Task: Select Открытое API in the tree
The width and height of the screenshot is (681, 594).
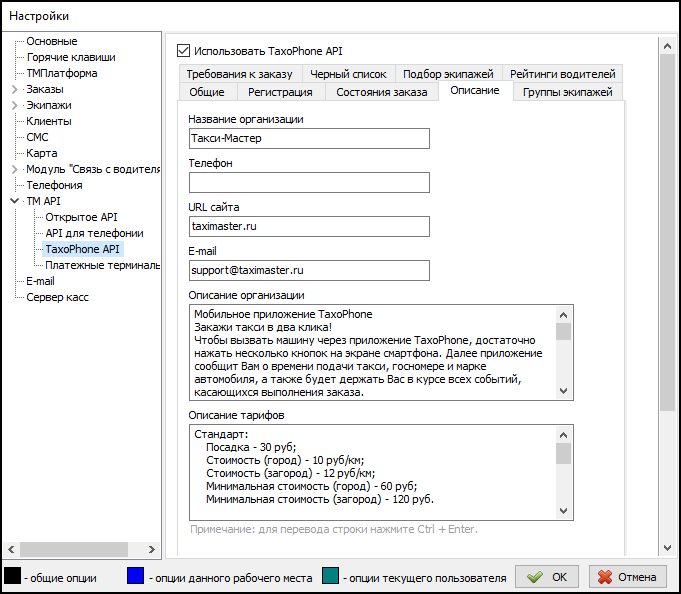Action: 81,217
